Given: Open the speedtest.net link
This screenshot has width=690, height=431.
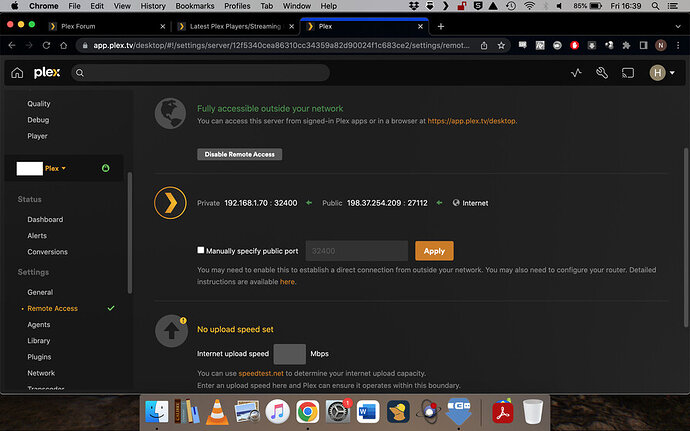Looking at the screenshot, I should pyautogui.click(x=261, y=373).
